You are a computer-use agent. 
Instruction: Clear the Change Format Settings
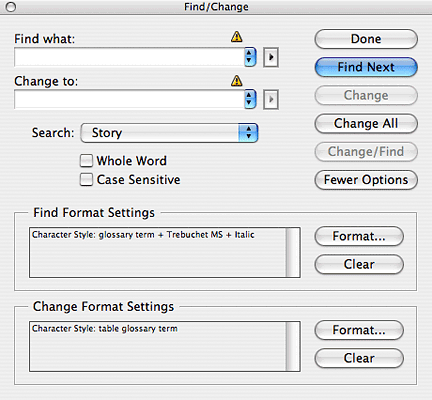pyautogui.click(x=359, y=358)
